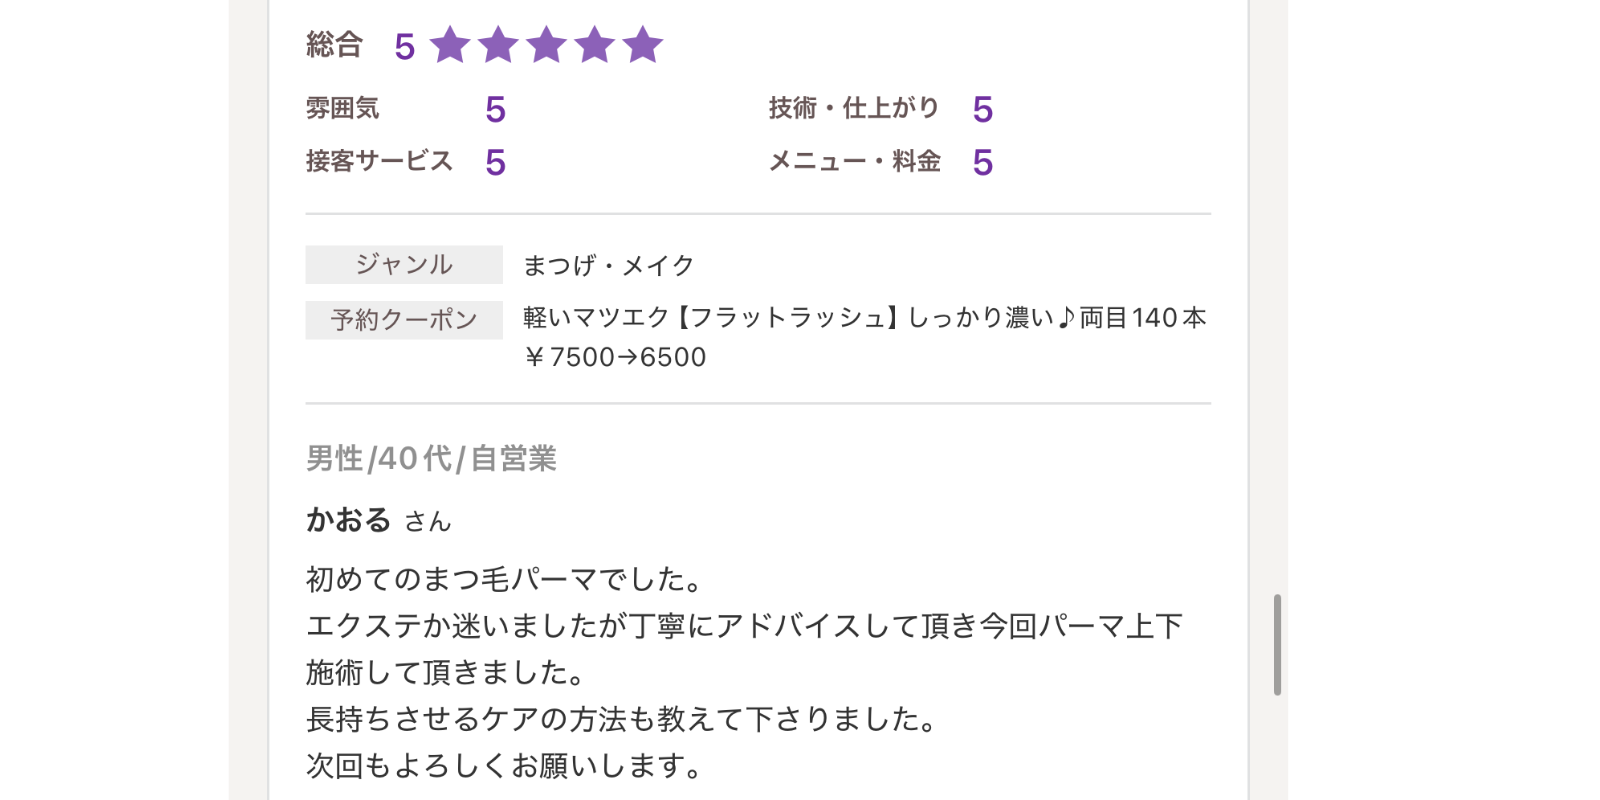Screen dimensions: 1600x800
Task: Click the メニュー・料金 rating score
Action: (x=982, y=162)
